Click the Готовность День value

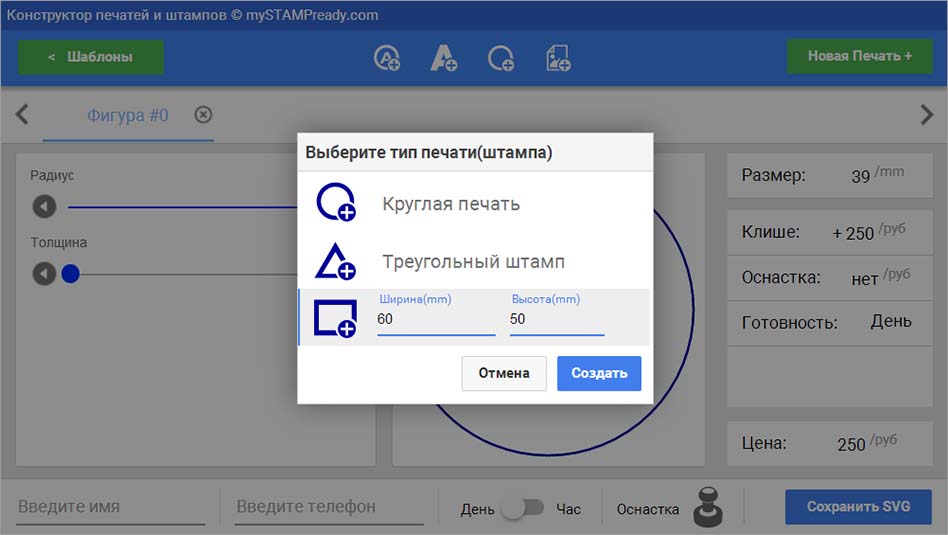point(891,321)
